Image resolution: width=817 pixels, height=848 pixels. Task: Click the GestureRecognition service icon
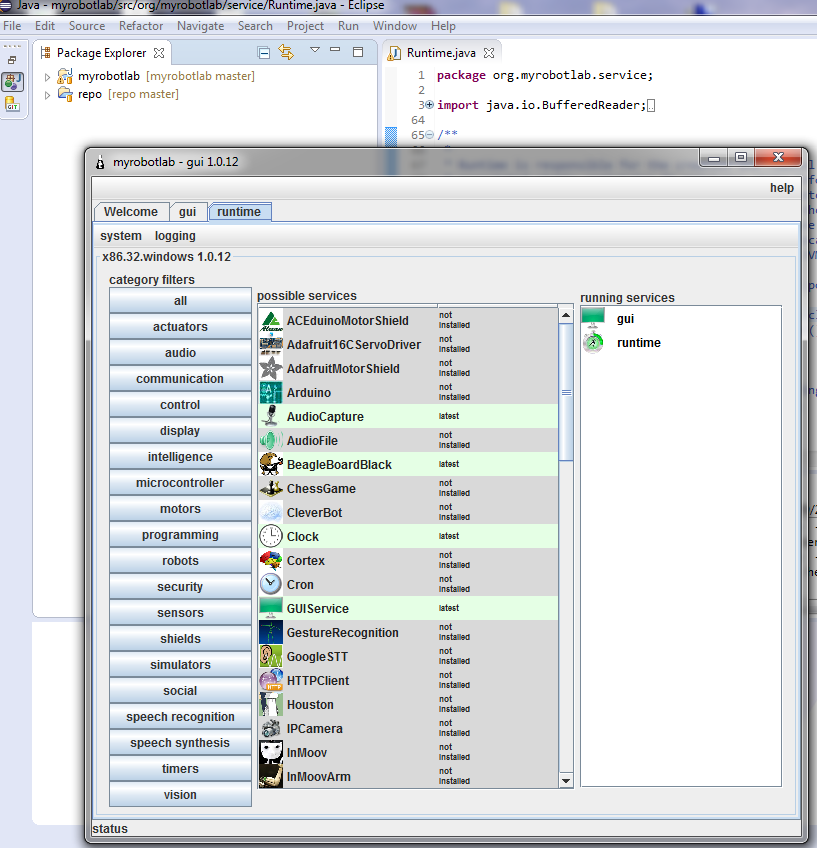(x=271, y=633)
